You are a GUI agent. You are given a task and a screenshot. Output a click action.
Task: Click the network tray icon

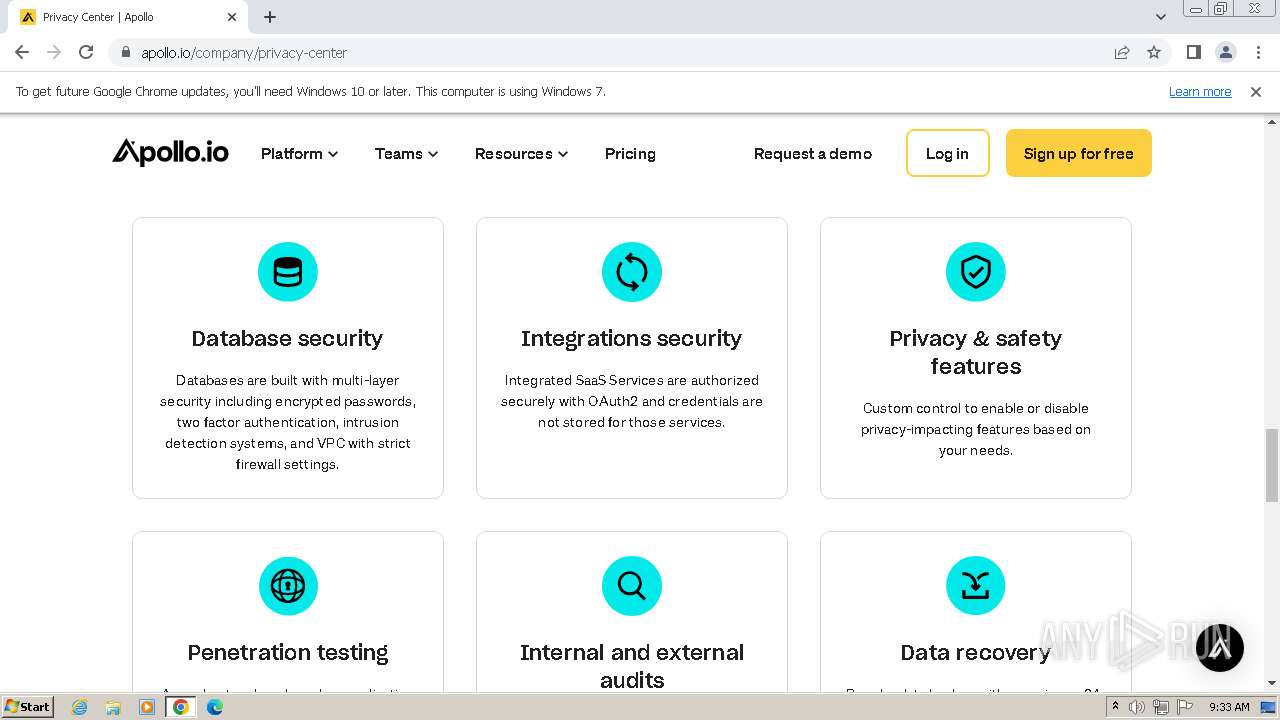pyautogui.click(x=1161, y=707)
